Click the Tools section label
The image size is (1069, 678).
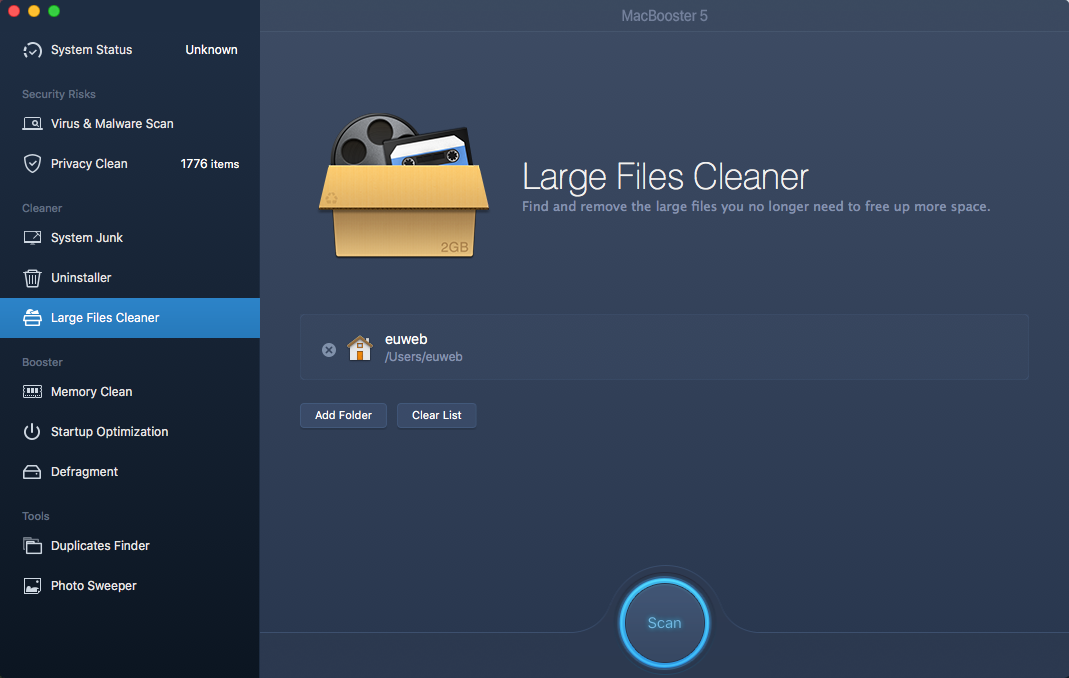tap(35, 516)
